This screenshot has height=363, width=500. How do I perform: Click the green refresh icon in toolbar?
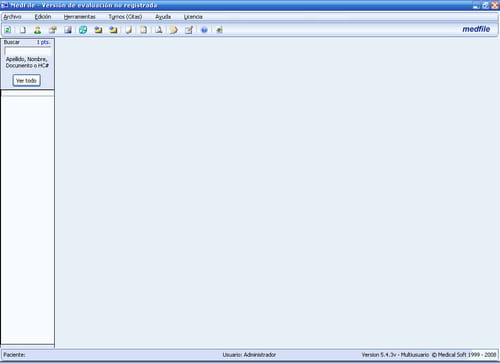[x=8, y=30]
